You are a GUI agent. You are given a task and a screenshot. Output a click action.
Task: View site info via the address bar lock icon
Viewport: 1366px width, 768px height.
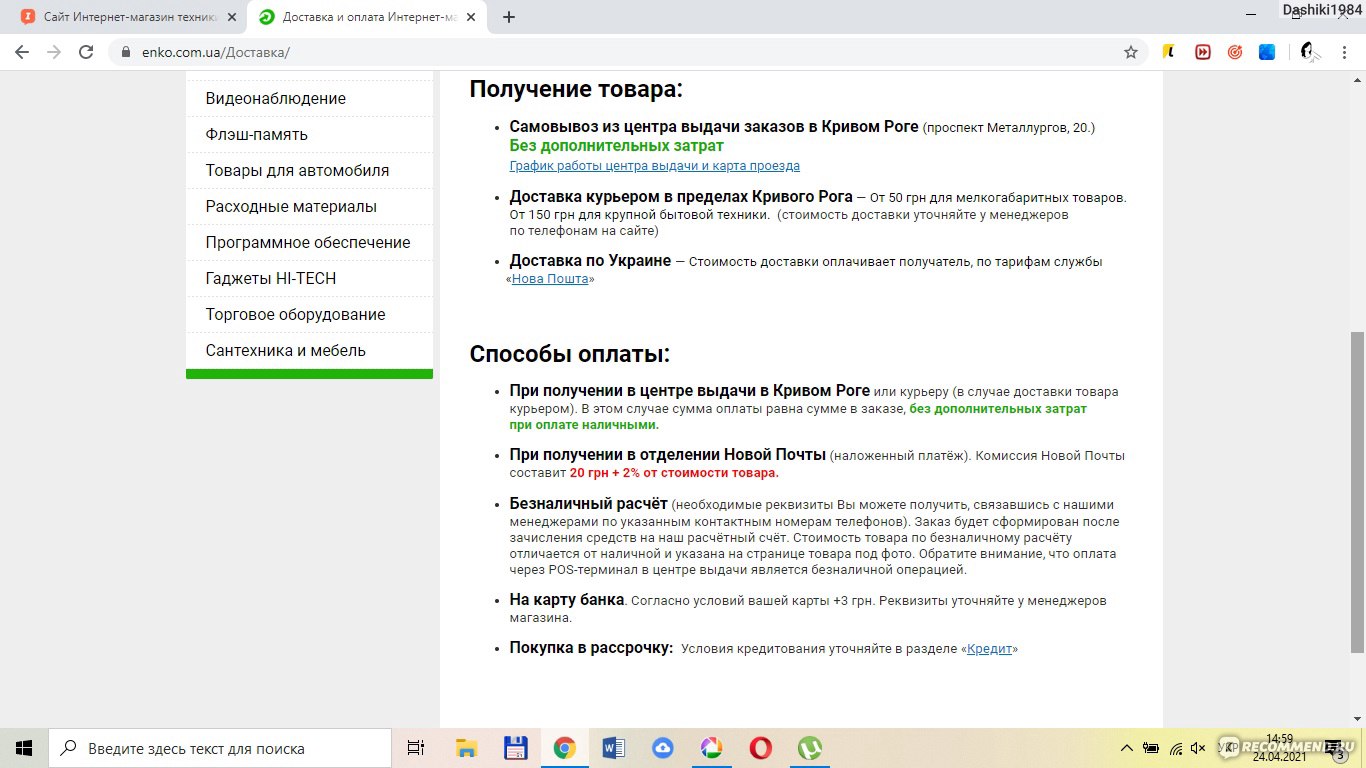[x=126, y=52]
